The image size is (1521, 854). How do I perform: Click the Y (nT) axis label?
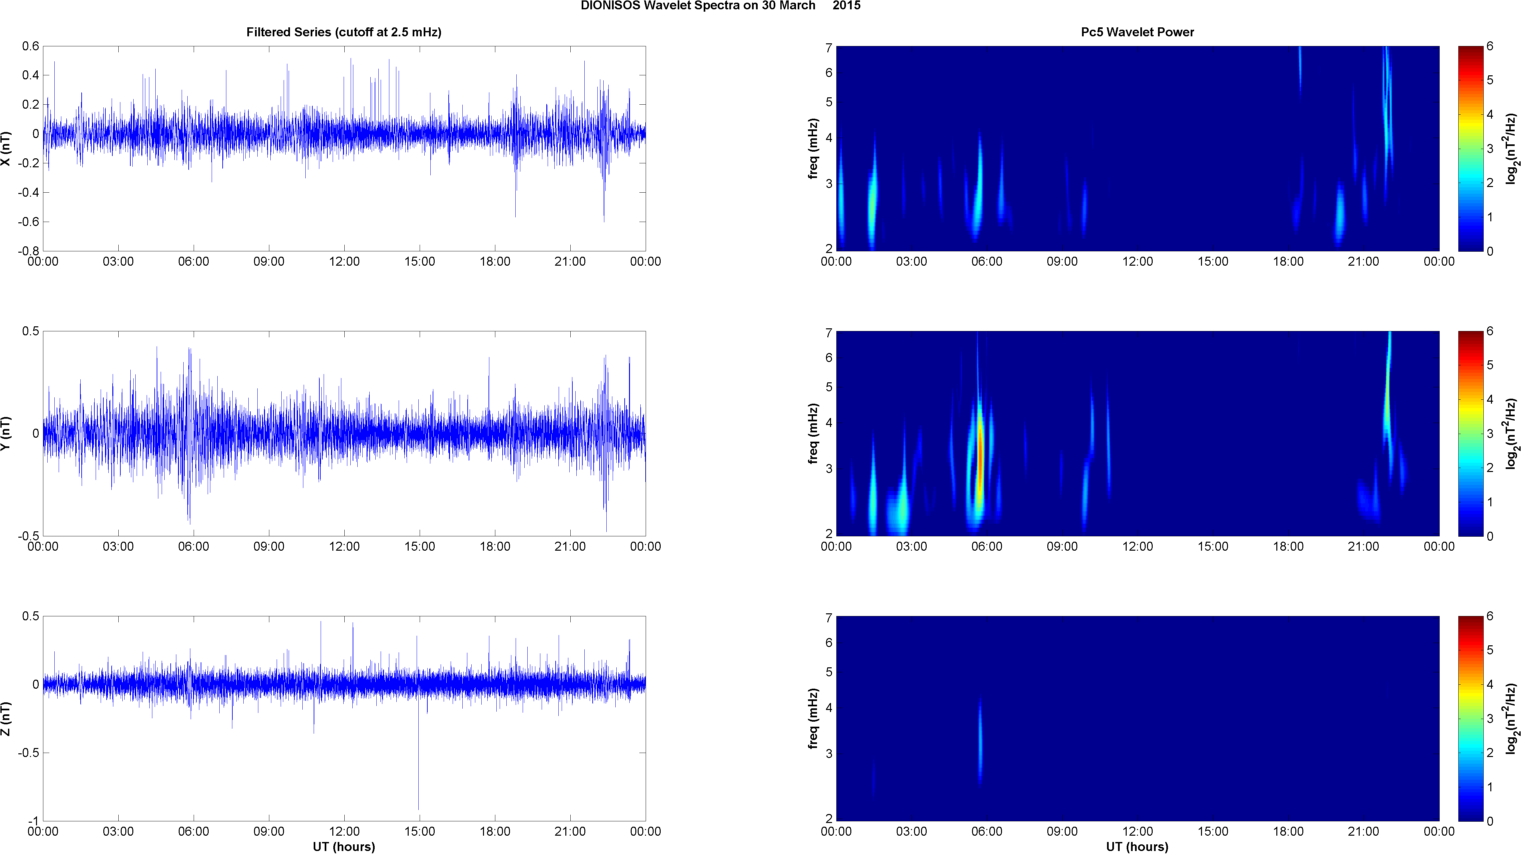(7, 433)
